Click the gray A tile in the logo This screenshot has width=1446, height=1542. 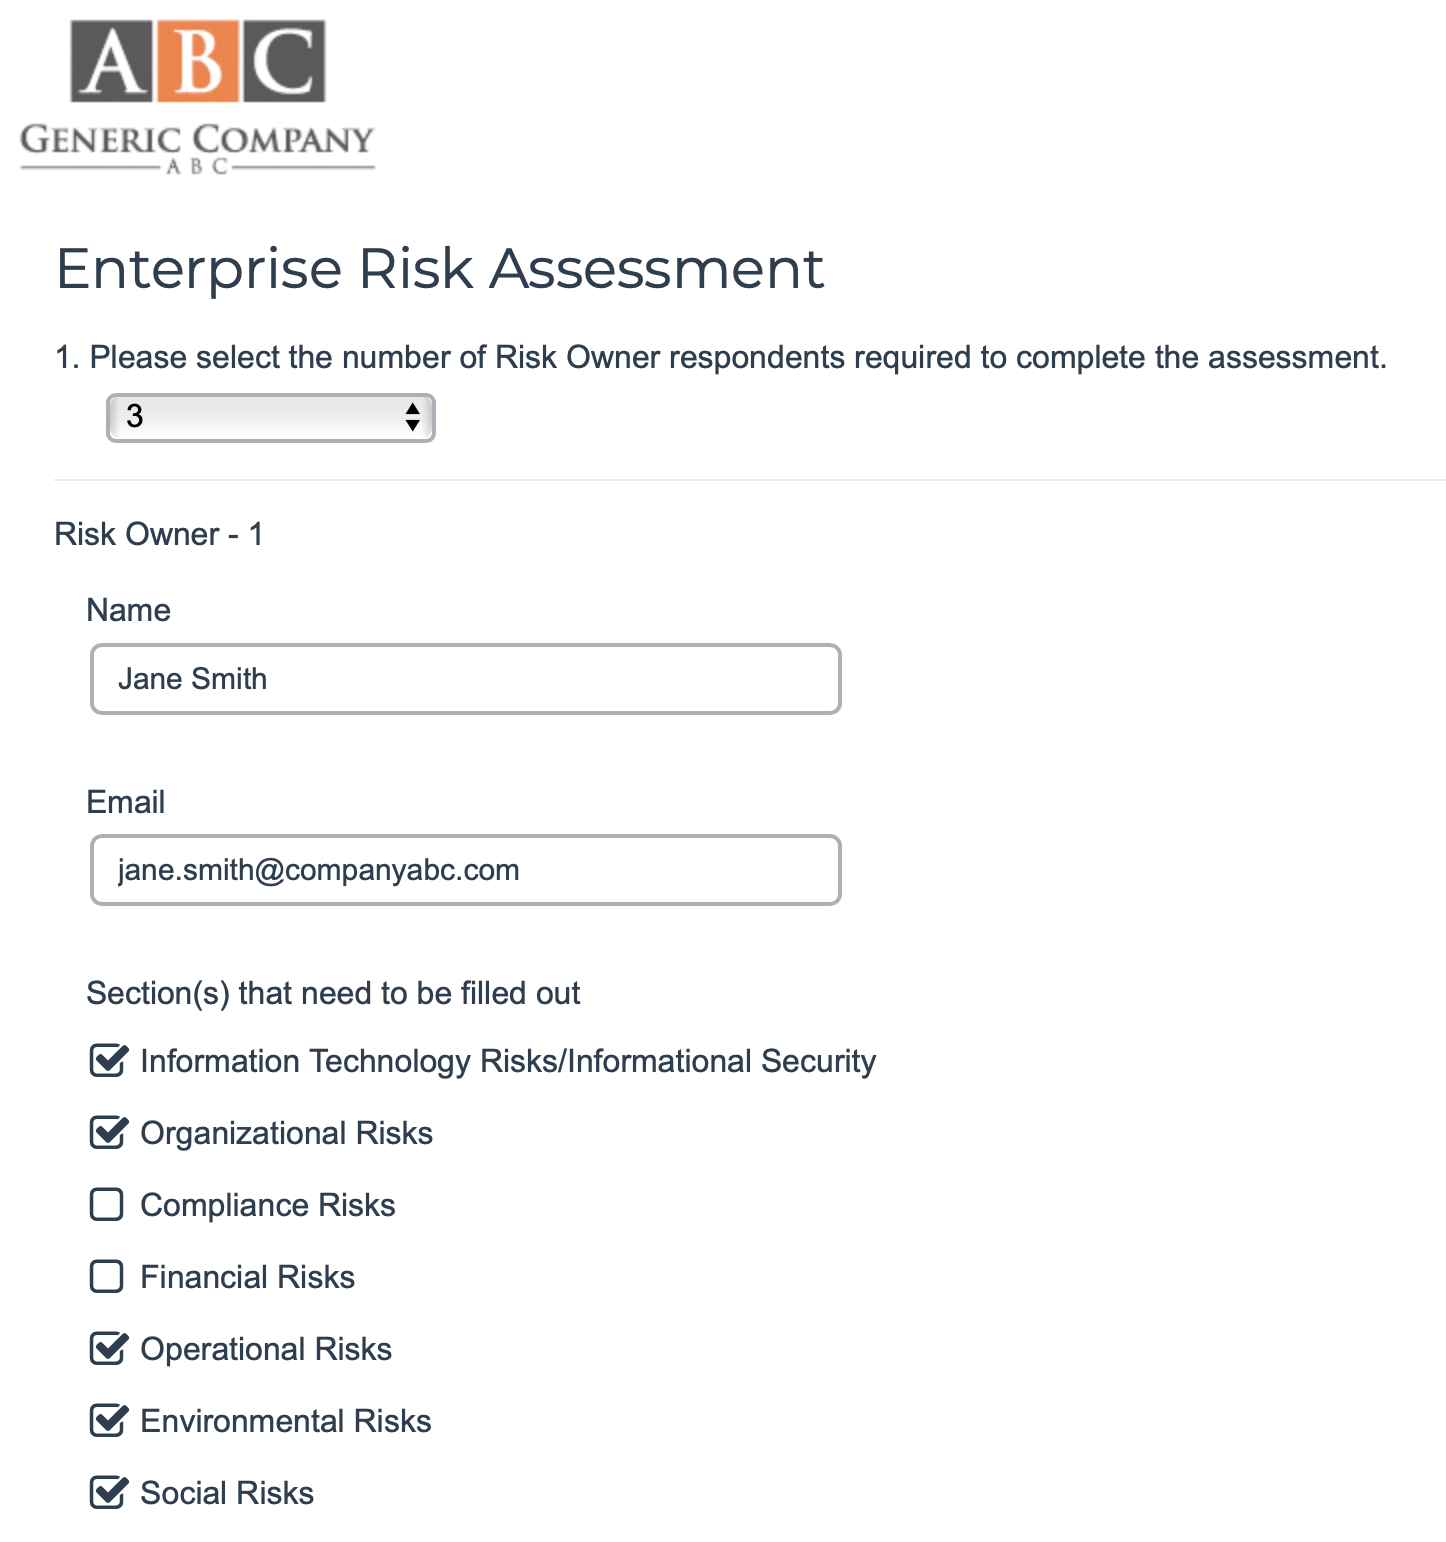coord(112,62)
